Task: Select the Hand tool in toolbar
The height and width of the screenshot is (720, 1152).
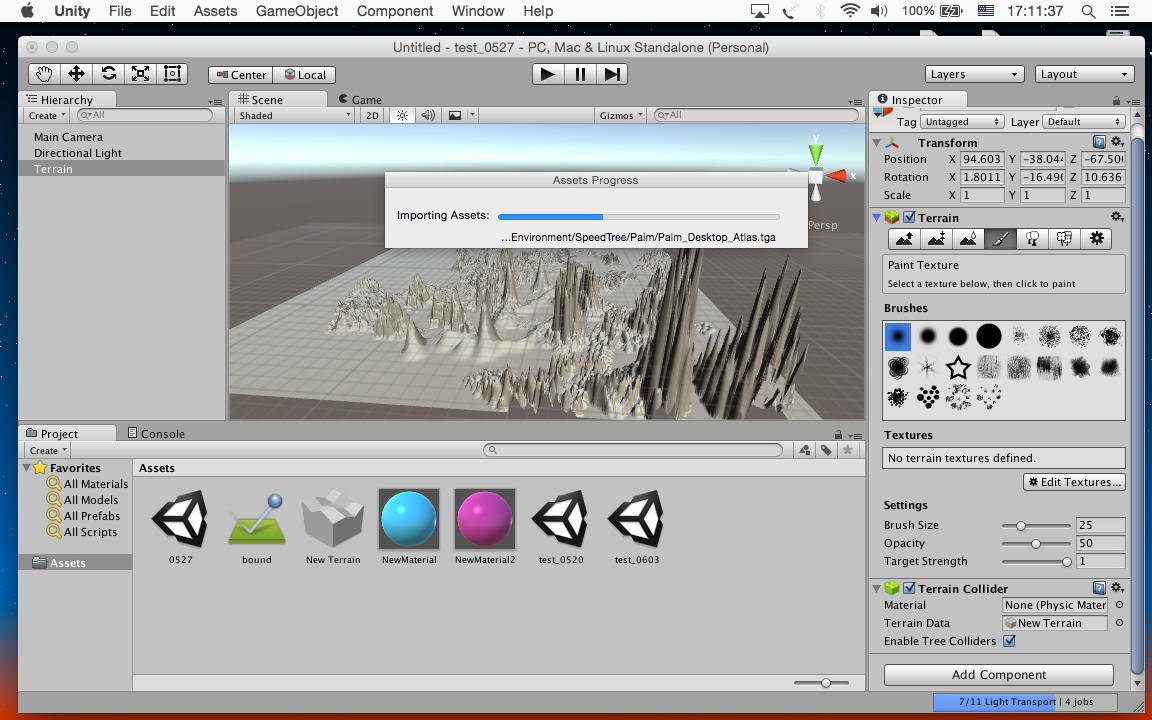Action: (x=44, y=74)
